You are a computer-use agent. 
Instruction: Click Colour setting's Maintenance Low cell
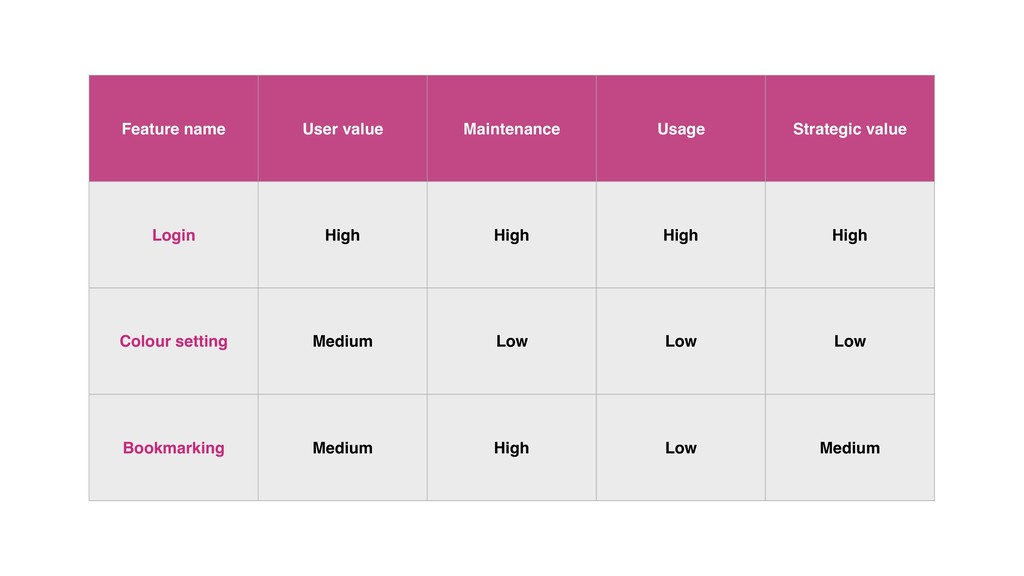coord(511,341)
